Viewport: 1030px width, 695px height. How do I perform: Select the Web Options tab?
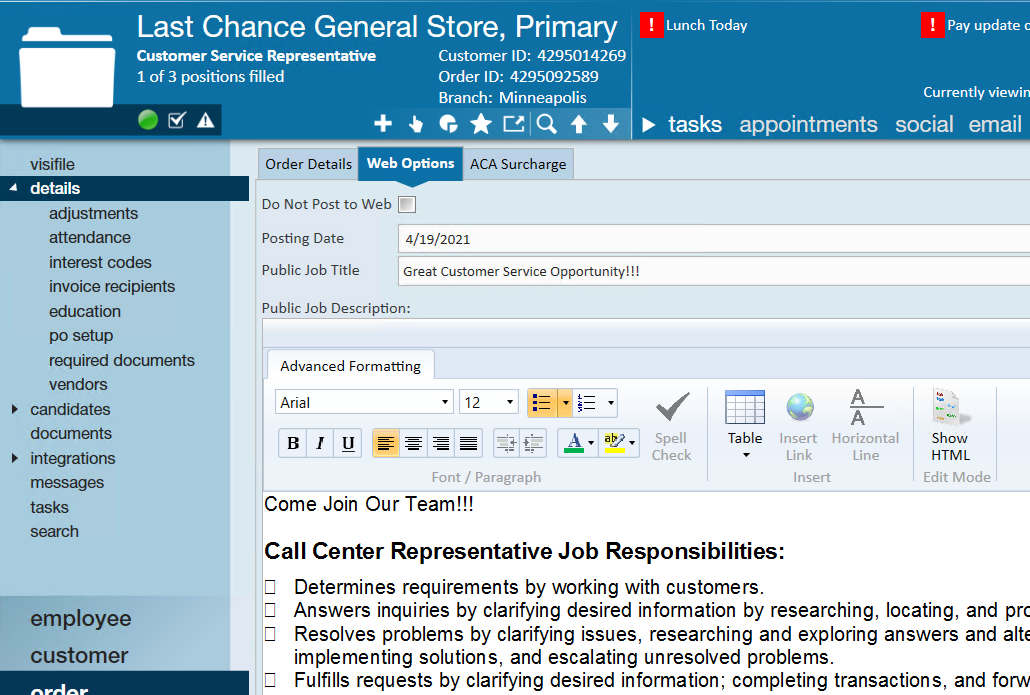tap(411, 164)
